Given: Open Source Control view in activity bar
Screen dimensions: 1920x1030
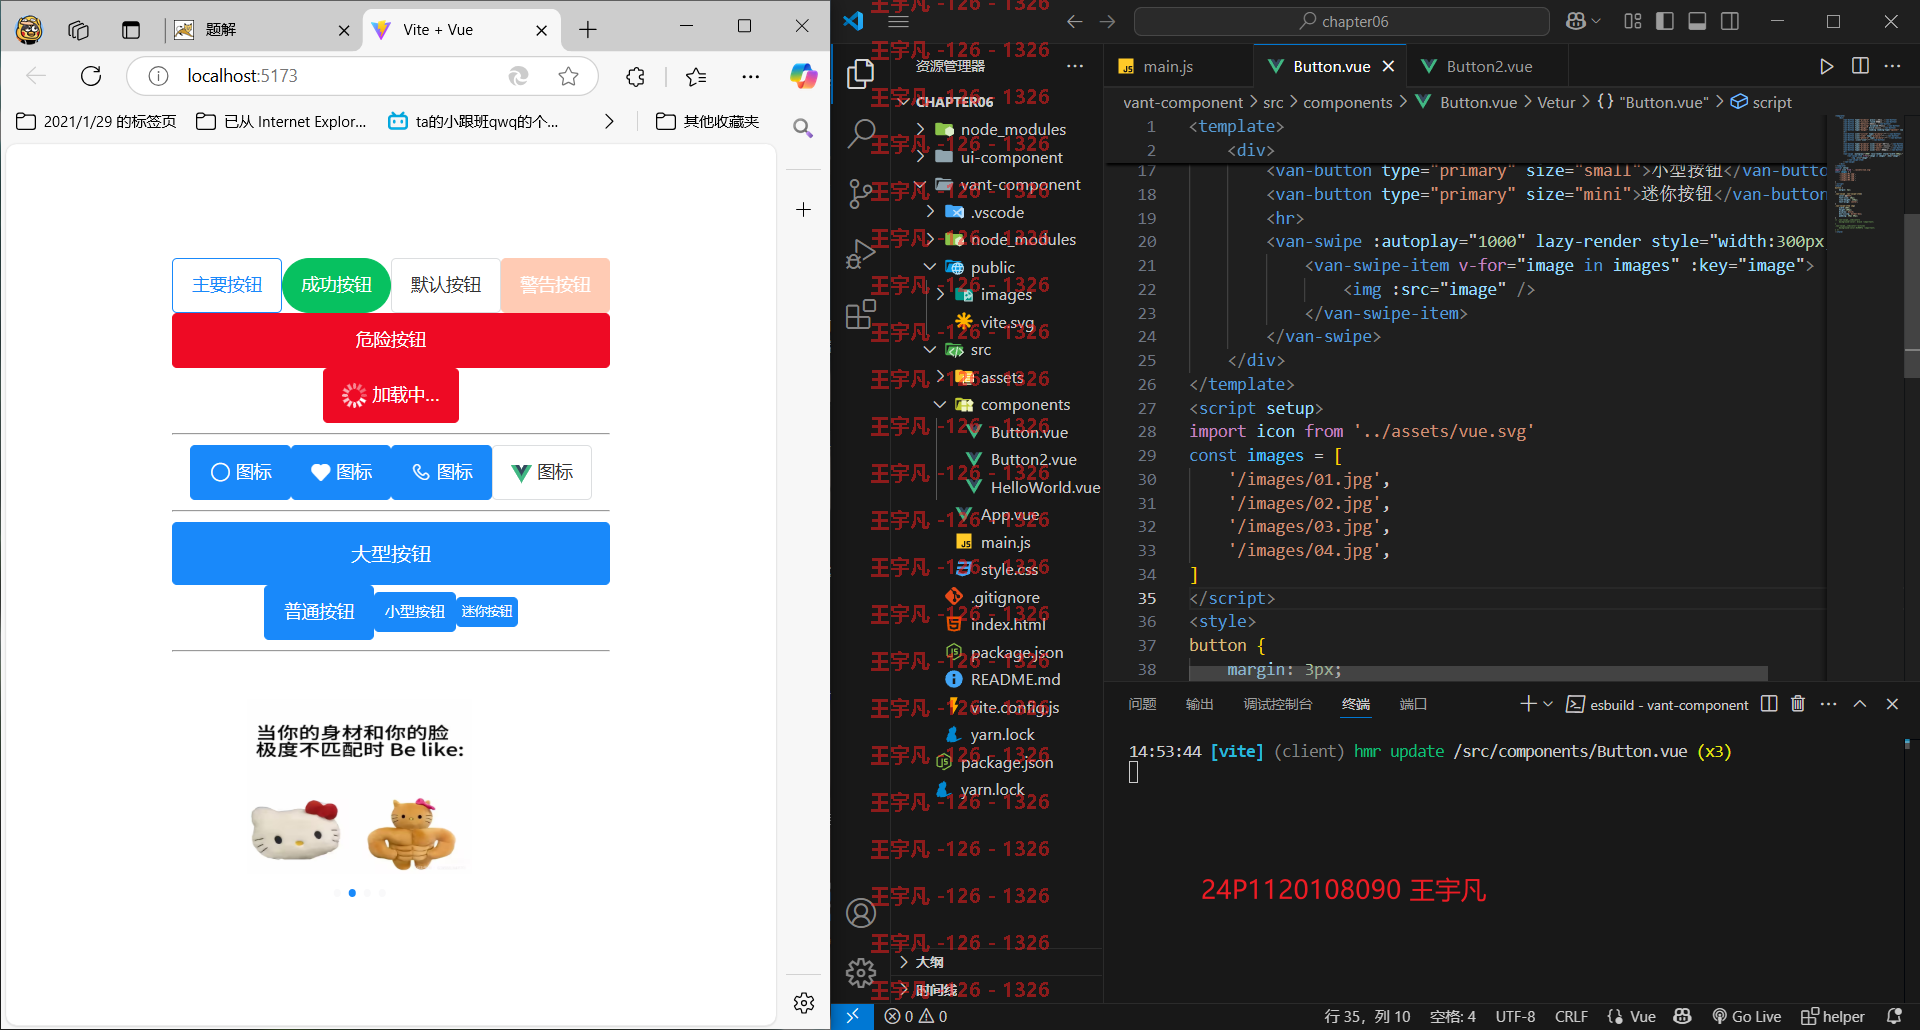Looking at the screenshot, I should pyautogui.click(x=860, y=193).
